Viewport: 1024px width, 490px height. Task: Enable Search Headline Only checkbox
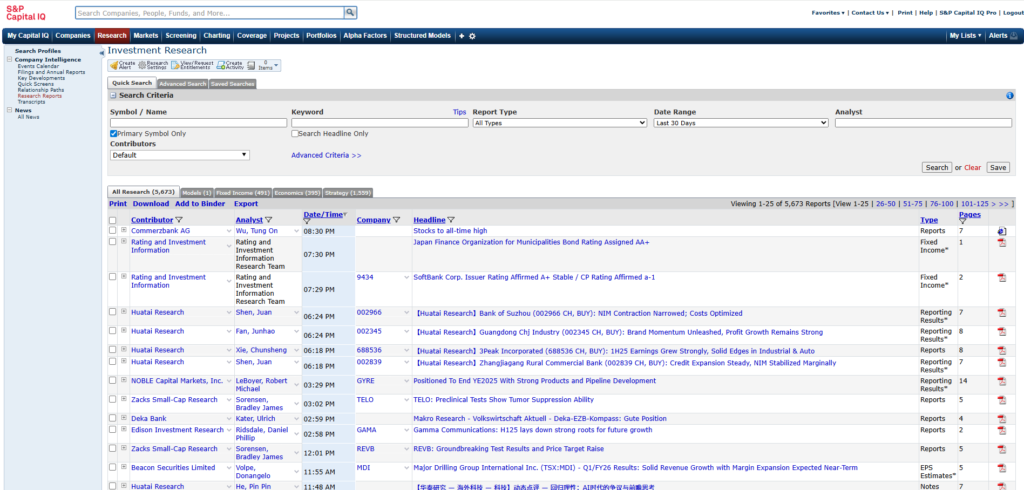(x=295, y=133)
